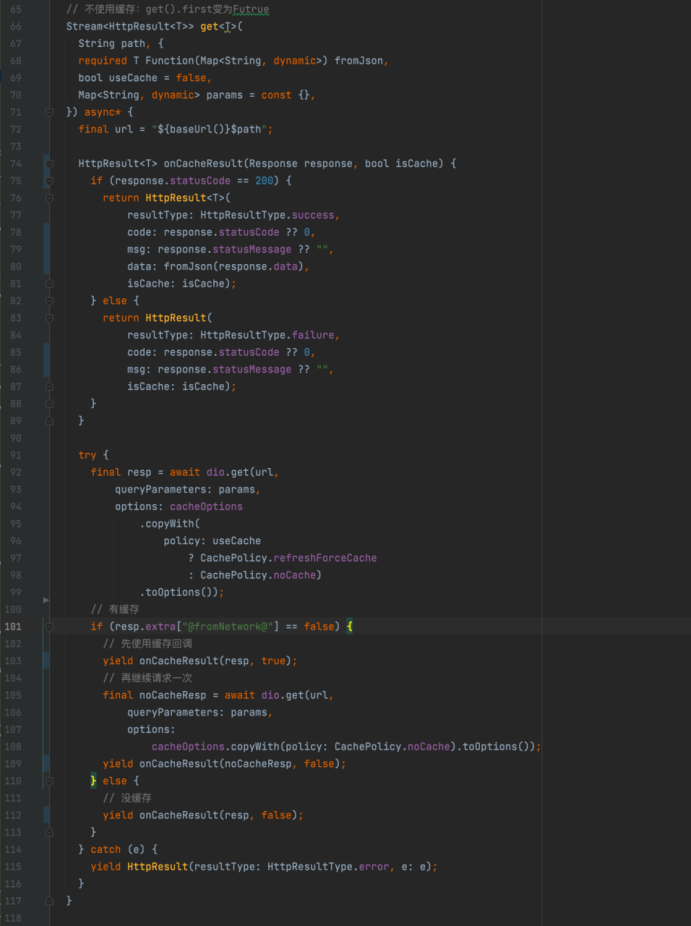Screen dimensions: 691x926
Task: Click the misspelled word "Futrue" in the comment
Action: pyautogui.click(x=250, y=9)
